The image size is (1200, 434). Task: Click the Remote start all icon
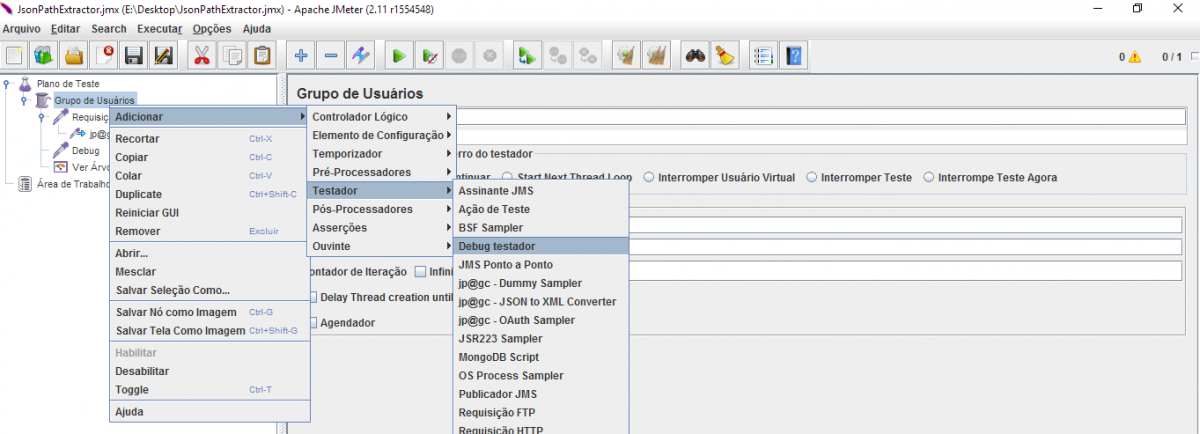528,56
